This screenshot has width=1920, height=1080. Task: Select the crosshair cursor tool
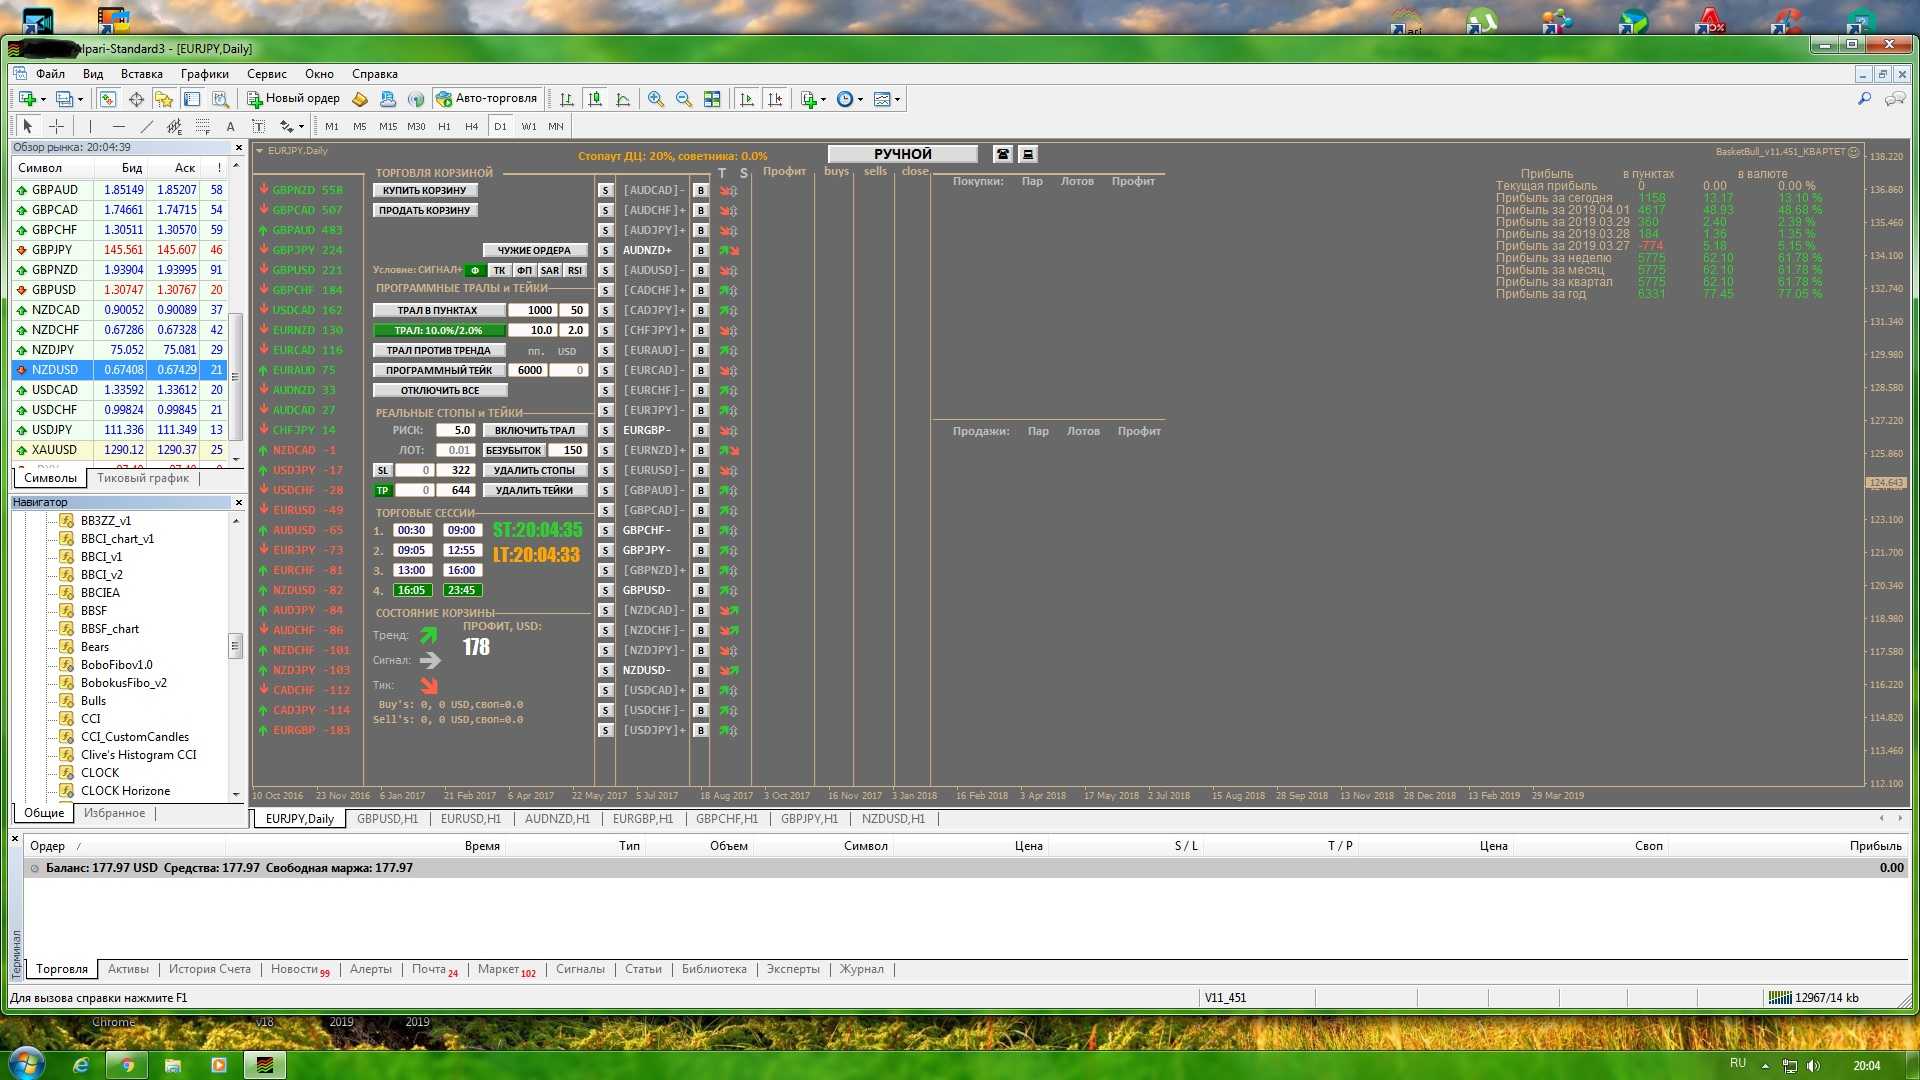(57, 126)
